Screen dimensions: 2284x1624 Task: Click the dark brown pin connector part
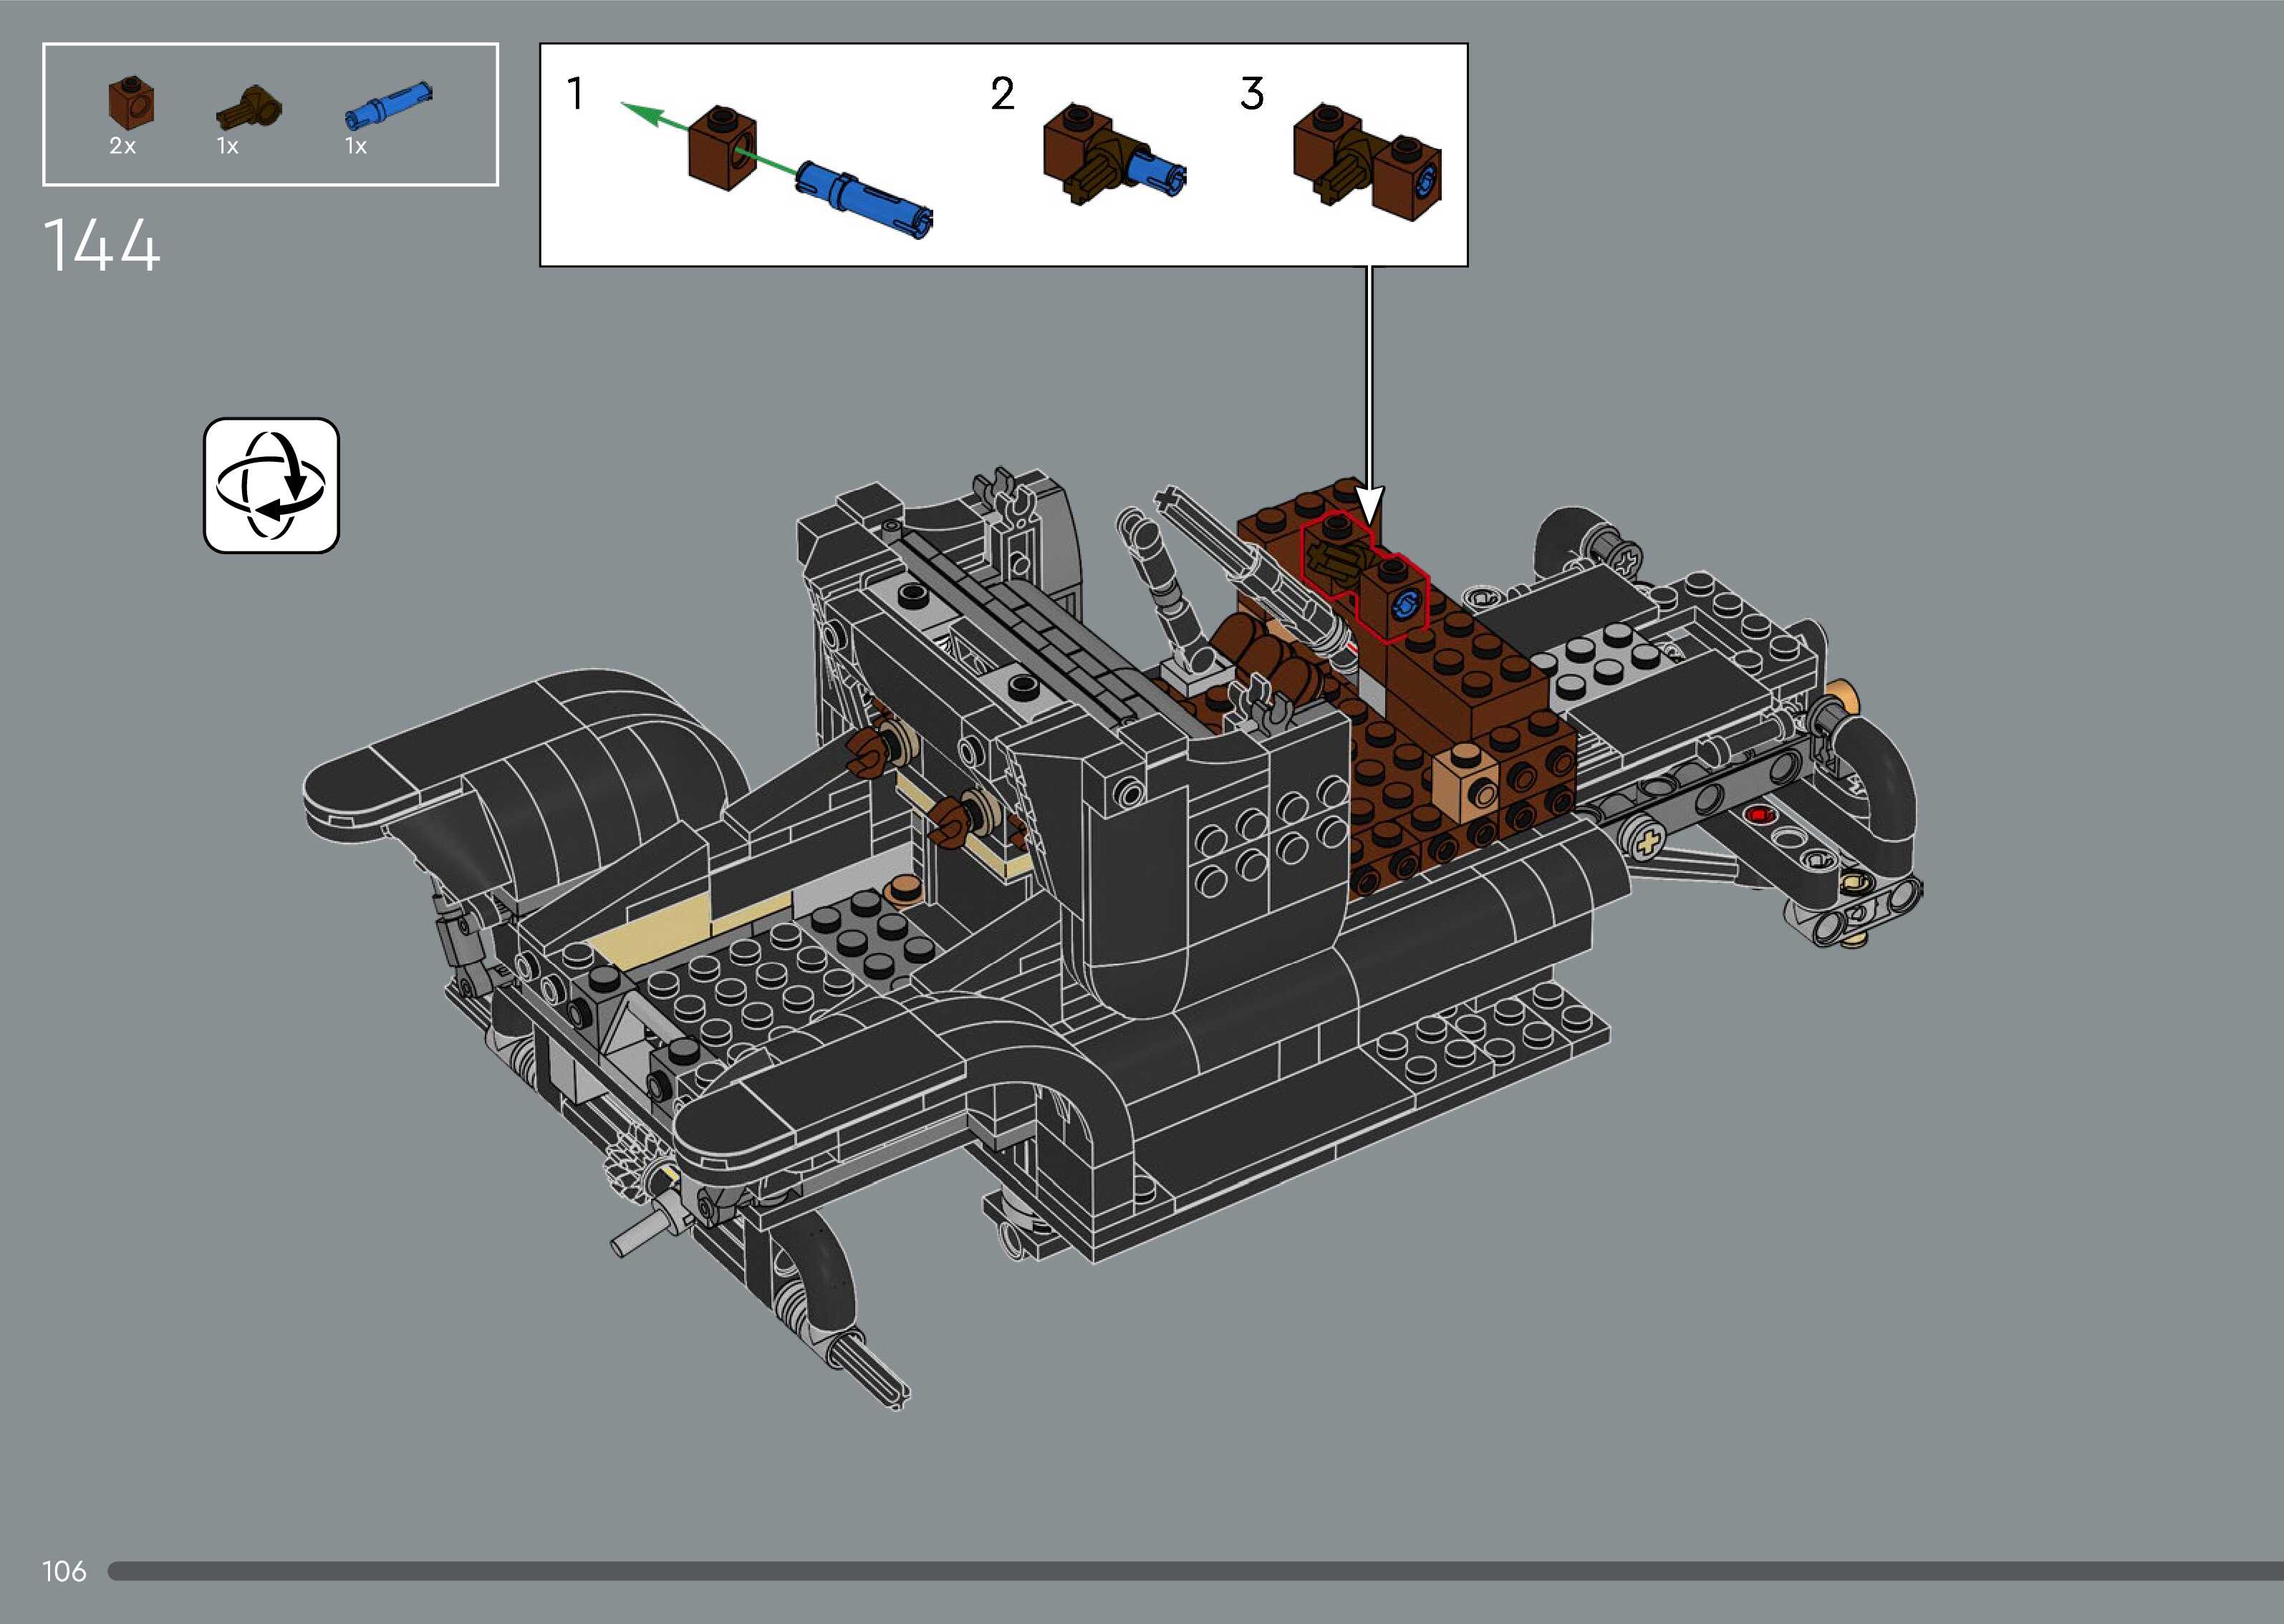251,108
